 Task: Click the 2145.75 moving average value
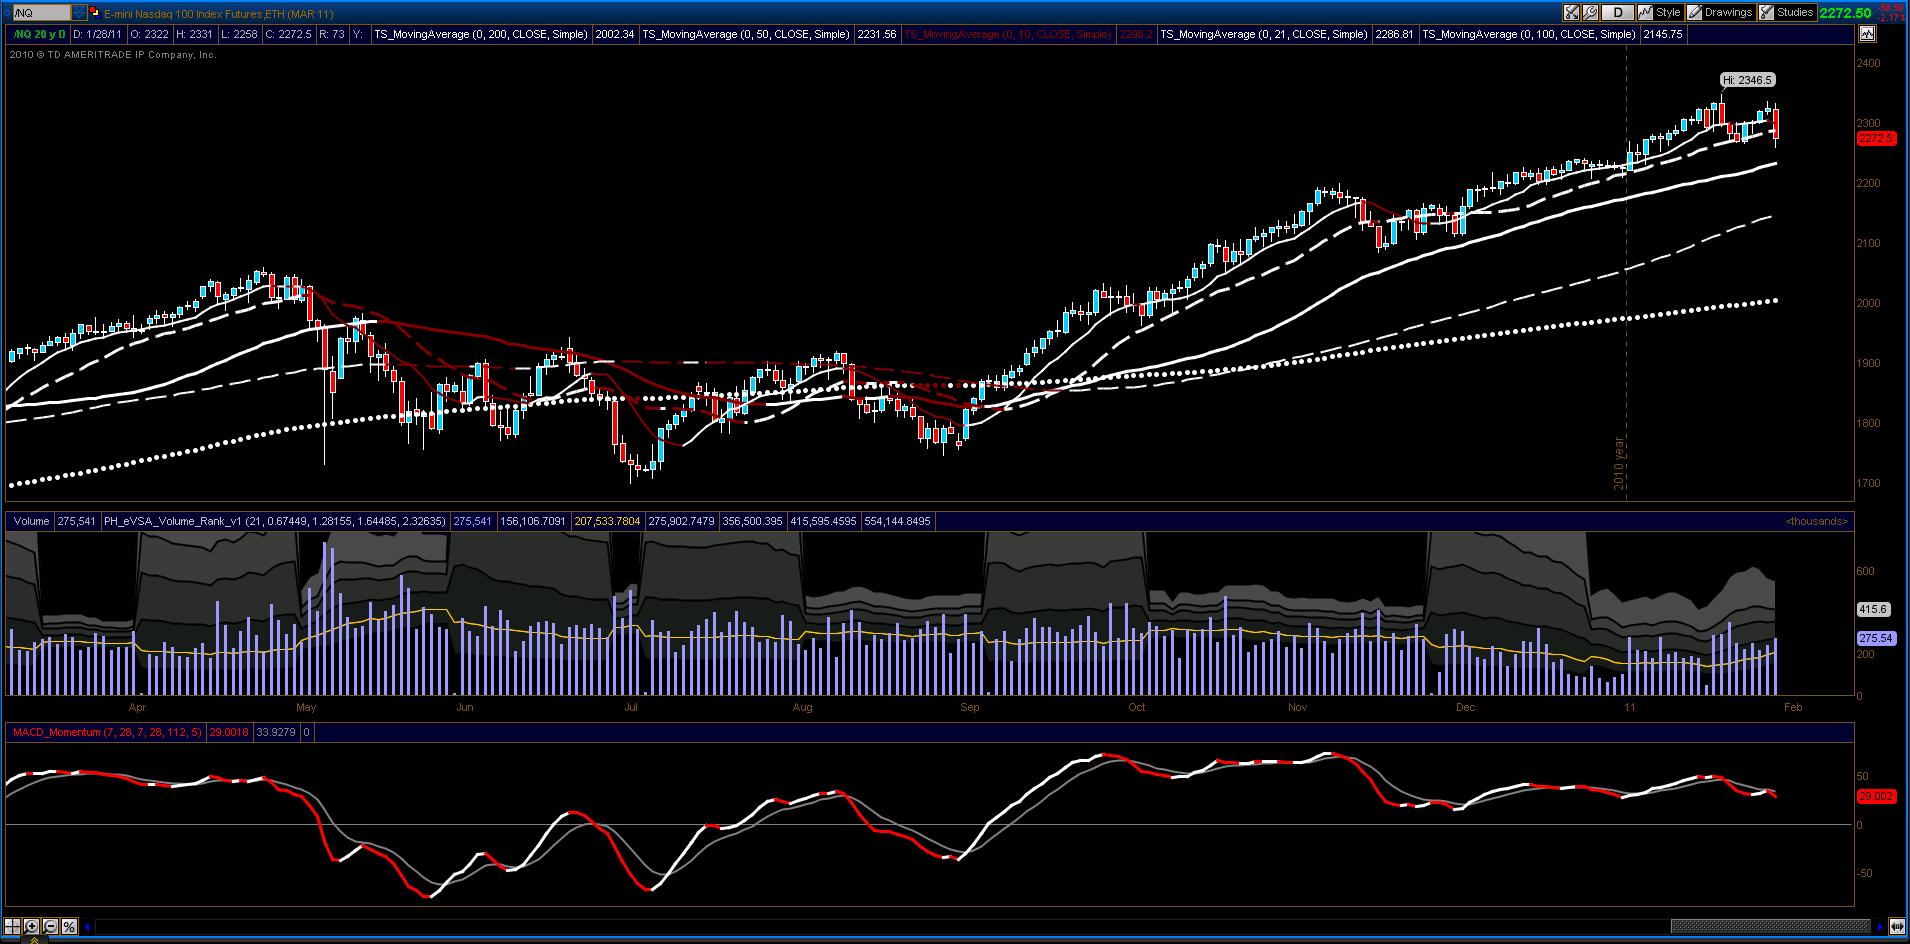coord(1664,34)
